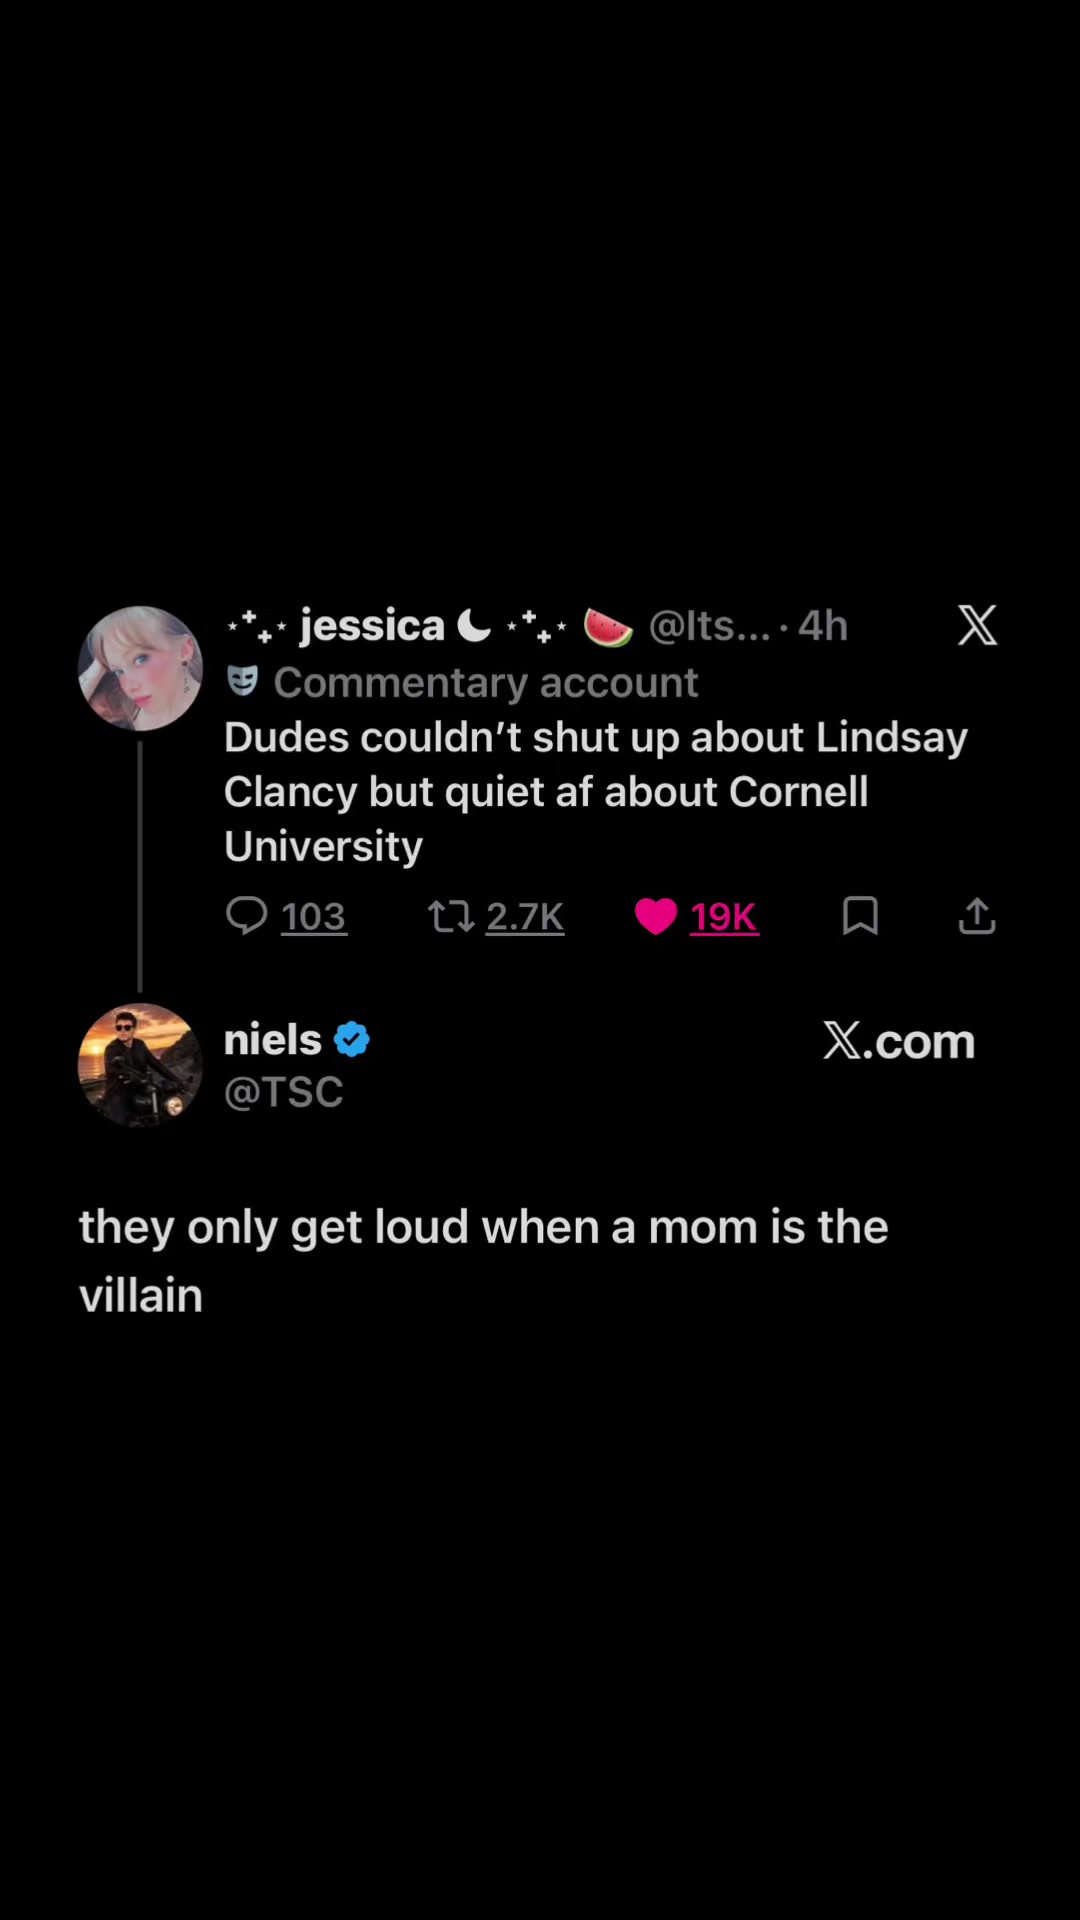The height and width of the screenshot is (1920, 1080).
Task: Click the truncated @Its... handle
Action: [710, 626]
